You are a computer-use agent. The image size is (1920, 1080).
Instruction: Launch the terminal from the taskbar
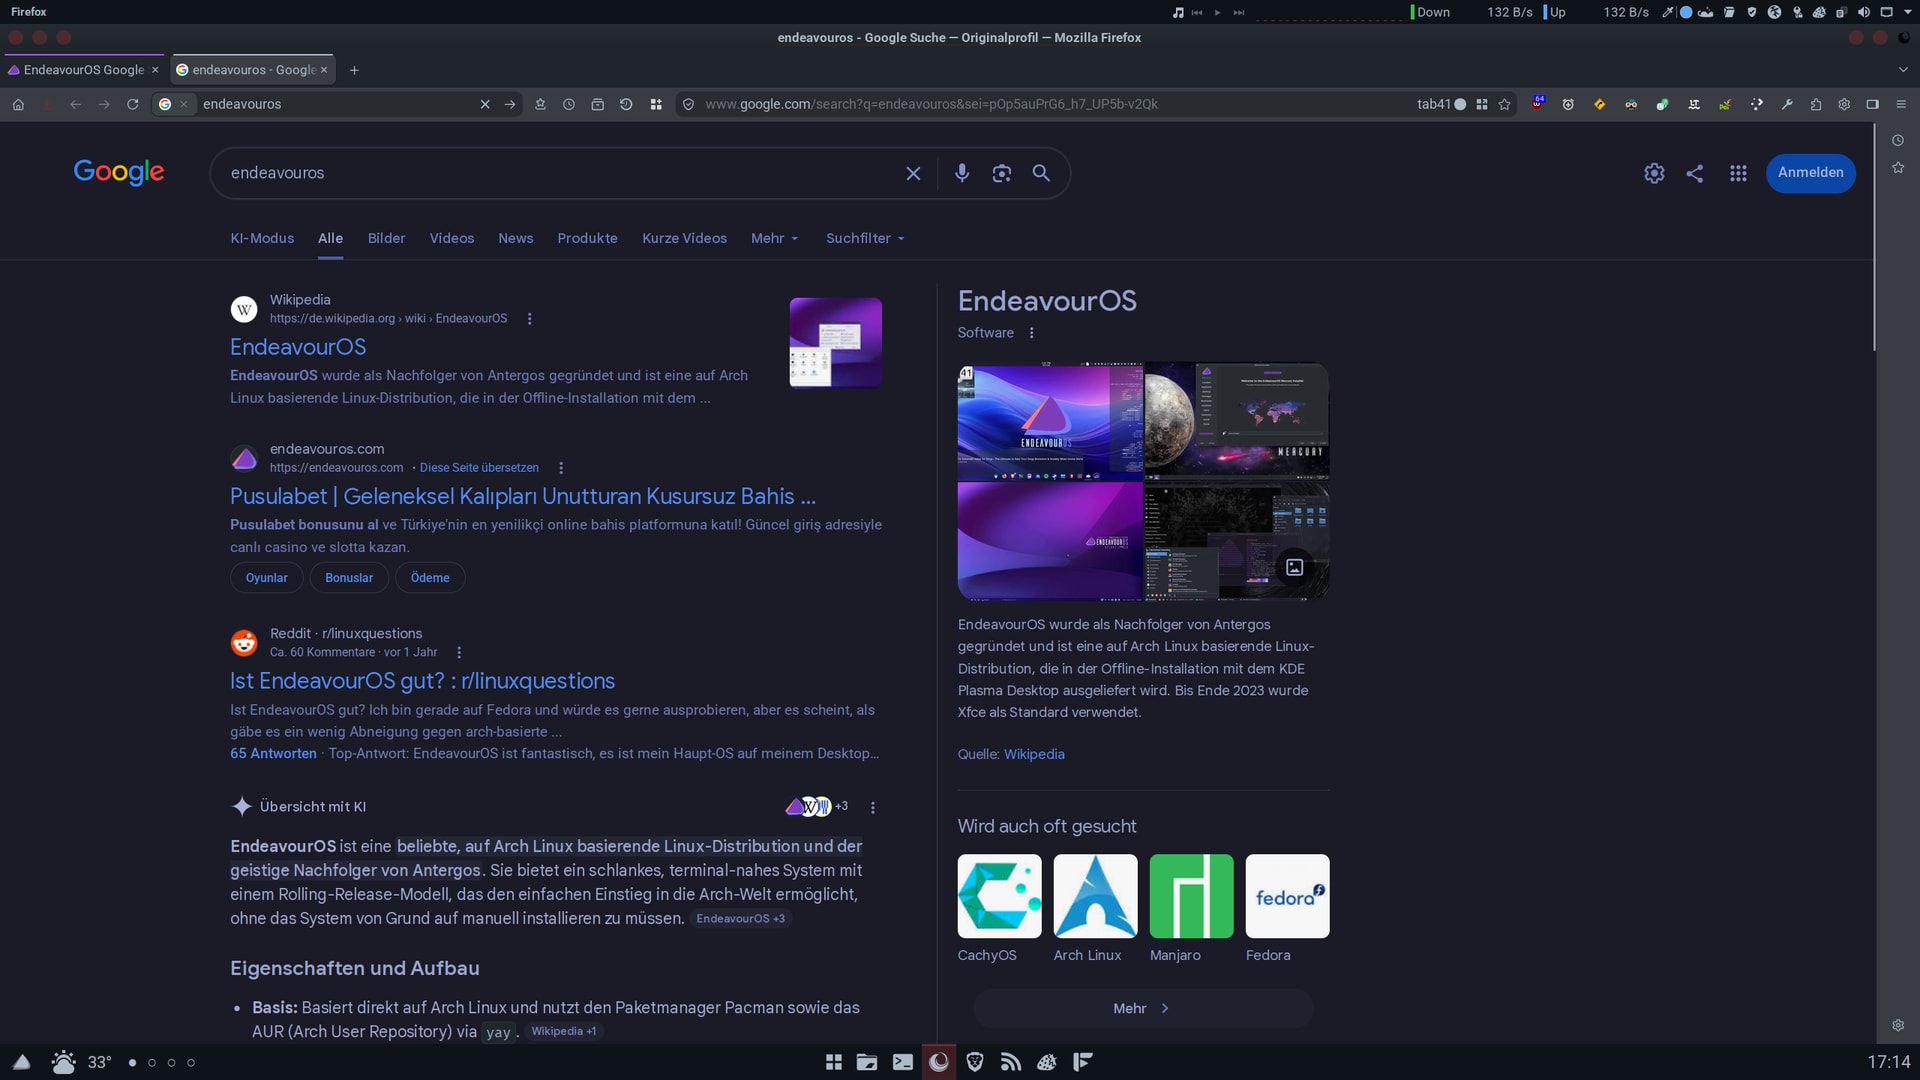[x=902, y=1062]
